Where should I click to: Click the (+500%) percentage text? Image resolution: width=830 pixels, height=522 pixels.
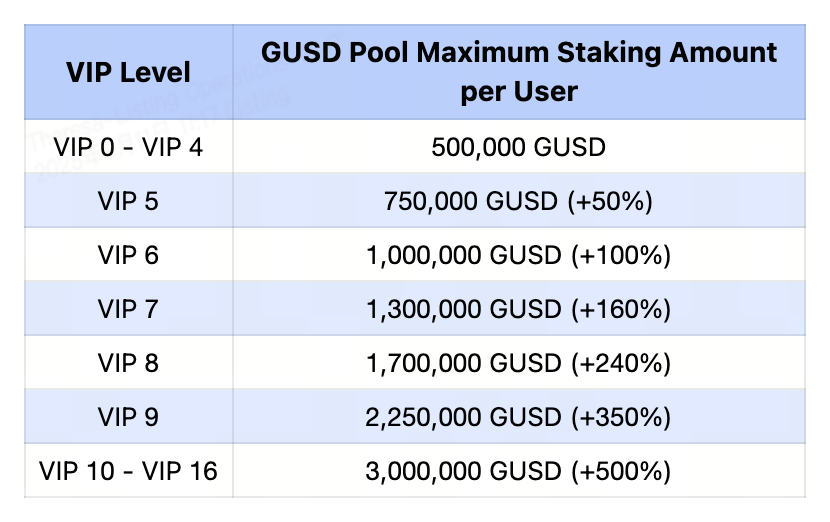pyautogui.click(x=620, y=470)
